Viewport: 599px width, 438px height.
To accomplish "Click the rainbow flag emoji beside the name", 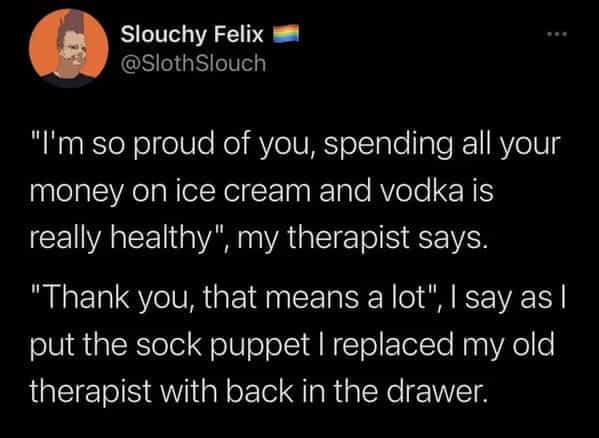I will pos(285,34).
